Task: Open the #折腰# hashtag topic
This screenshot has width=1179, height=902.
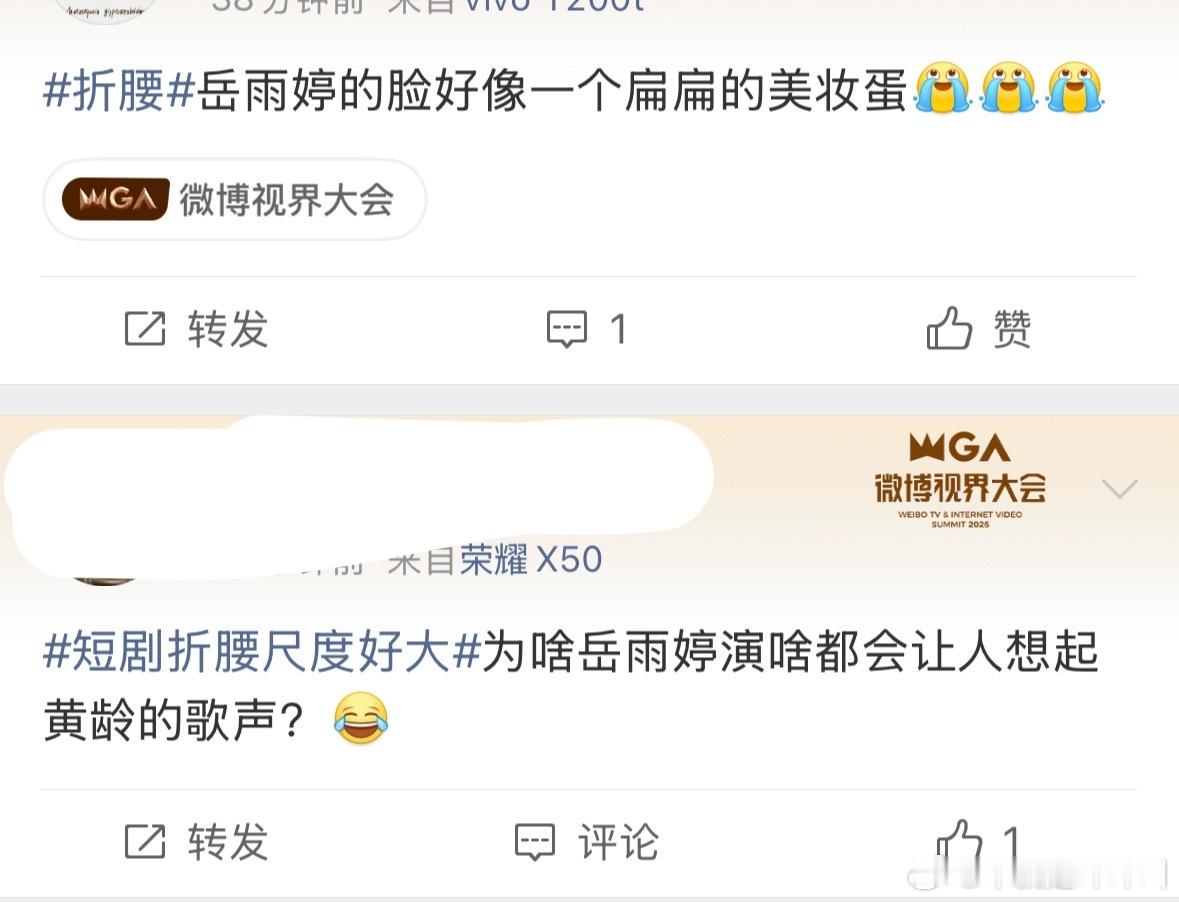Action: click(120, 91)
